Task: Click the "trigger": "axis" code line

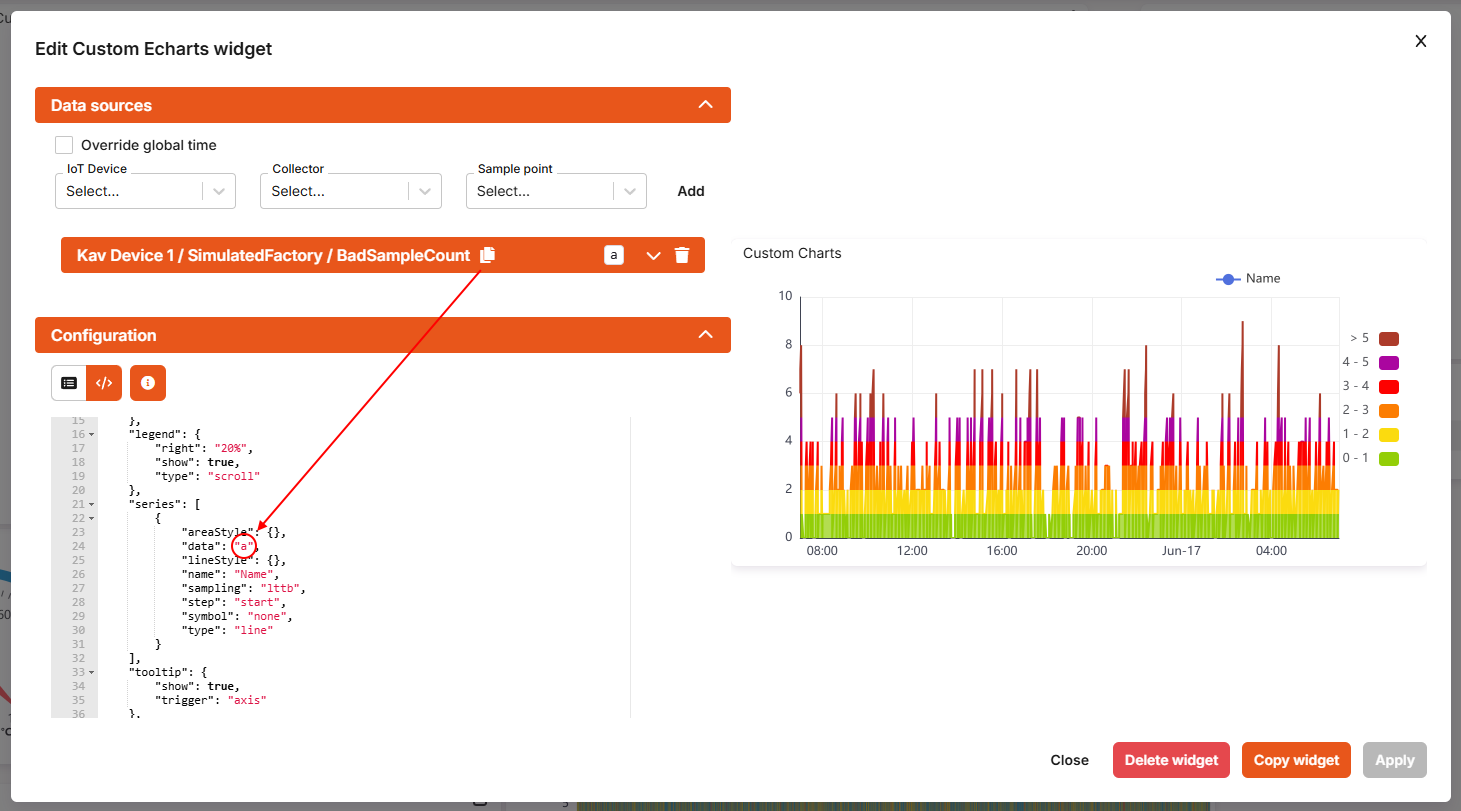Action: point(211,700)
